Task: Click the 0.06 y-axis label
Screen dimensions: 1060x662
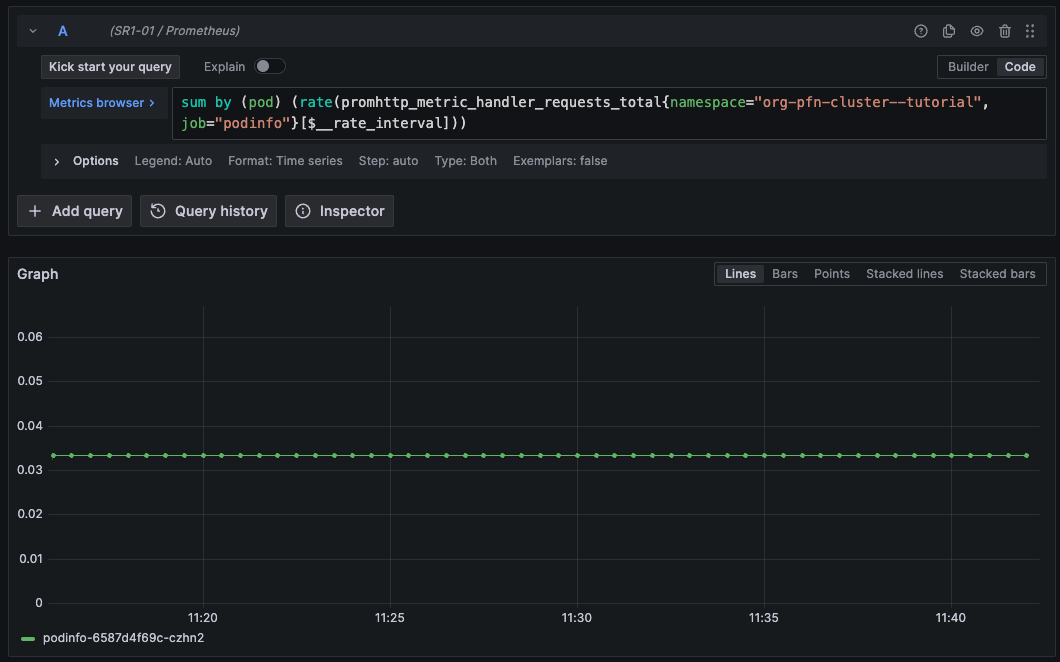Action: coord(30,337)
